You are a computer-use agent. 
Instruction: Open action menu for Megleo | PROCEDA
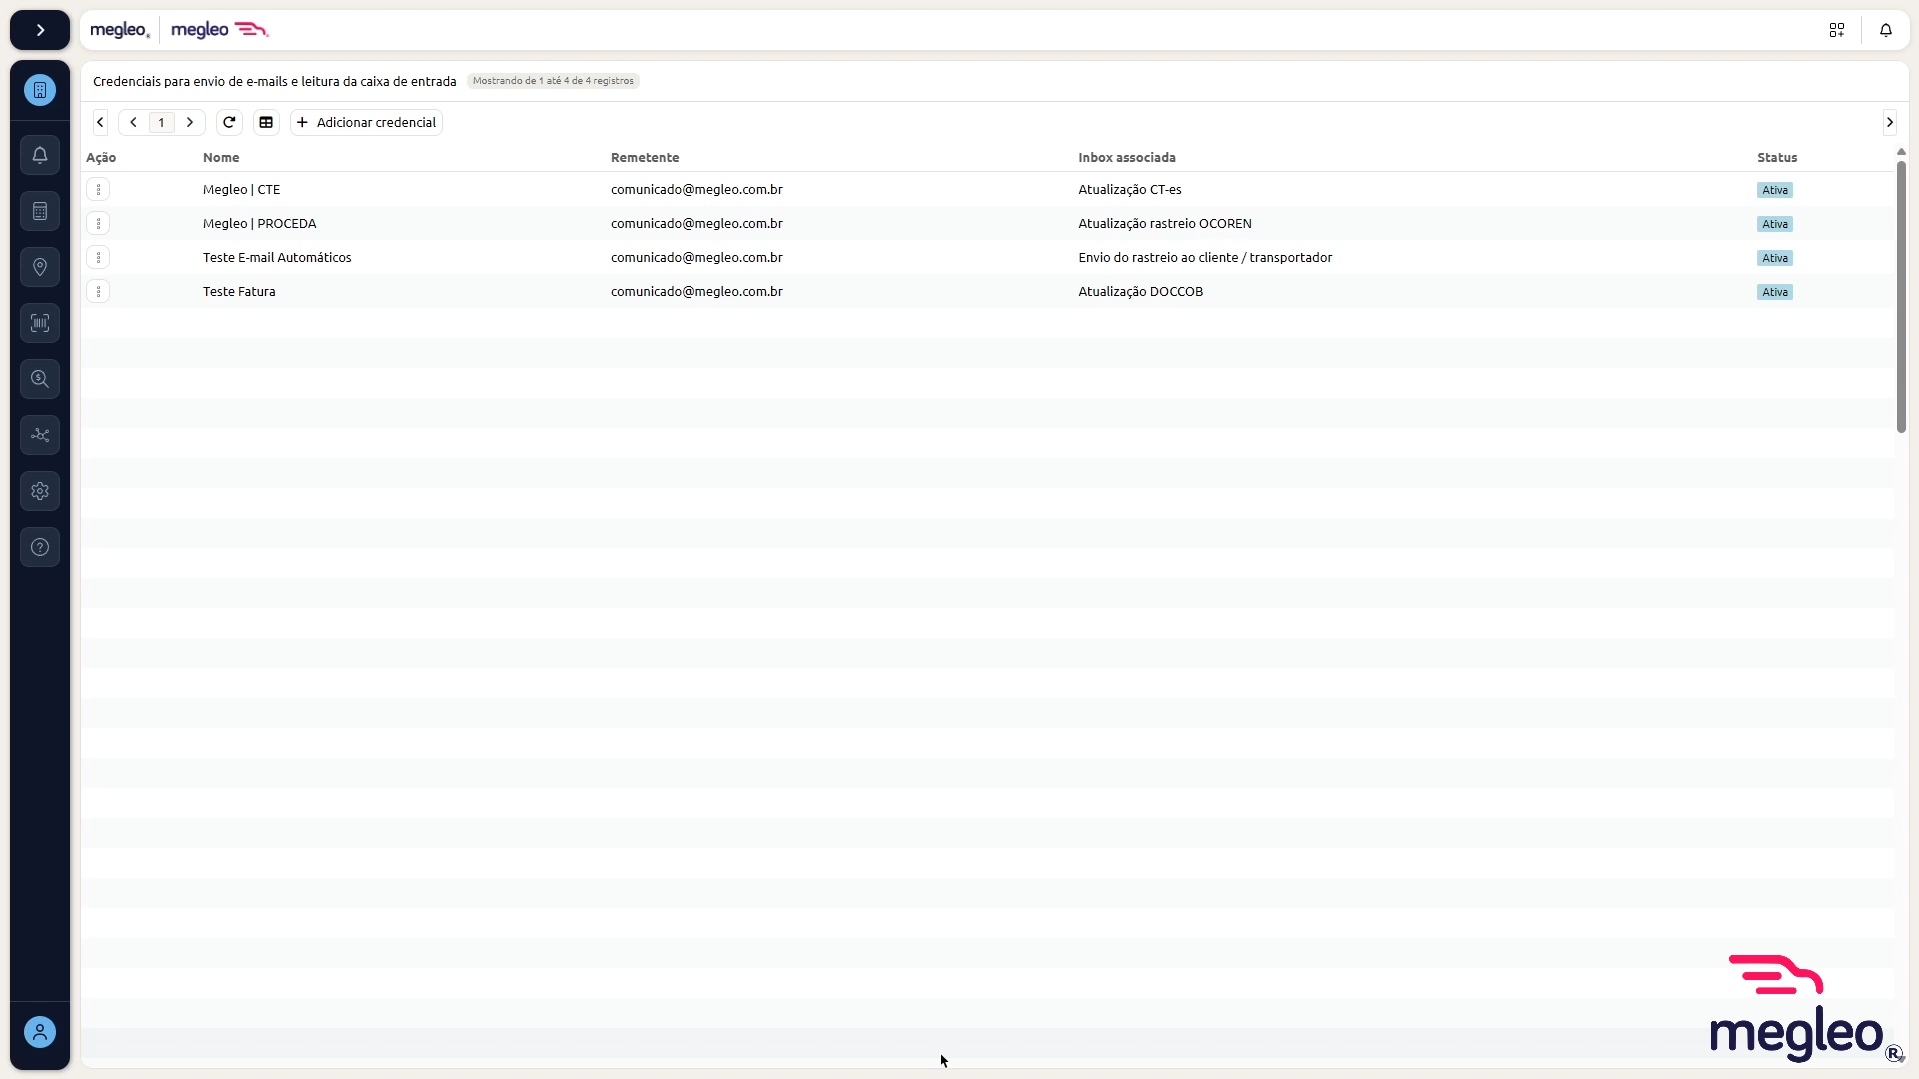point(98,223)
